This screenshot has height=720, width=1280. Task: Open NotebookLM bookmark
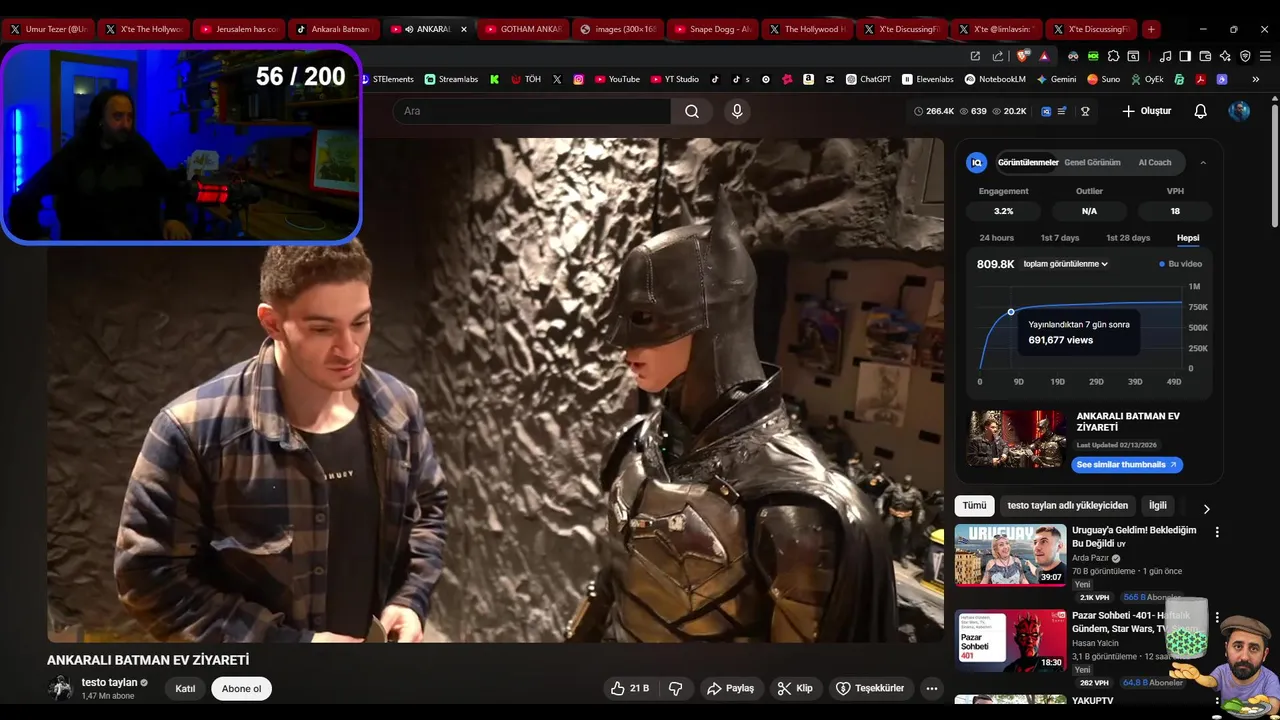tap(995, 79)
